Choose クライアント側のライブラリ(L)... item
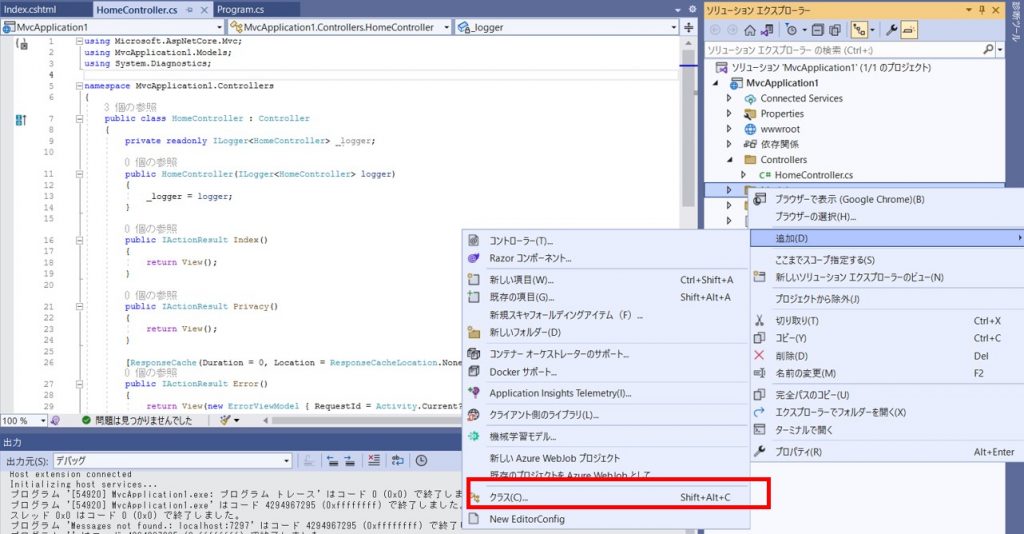 click(605, 415)
